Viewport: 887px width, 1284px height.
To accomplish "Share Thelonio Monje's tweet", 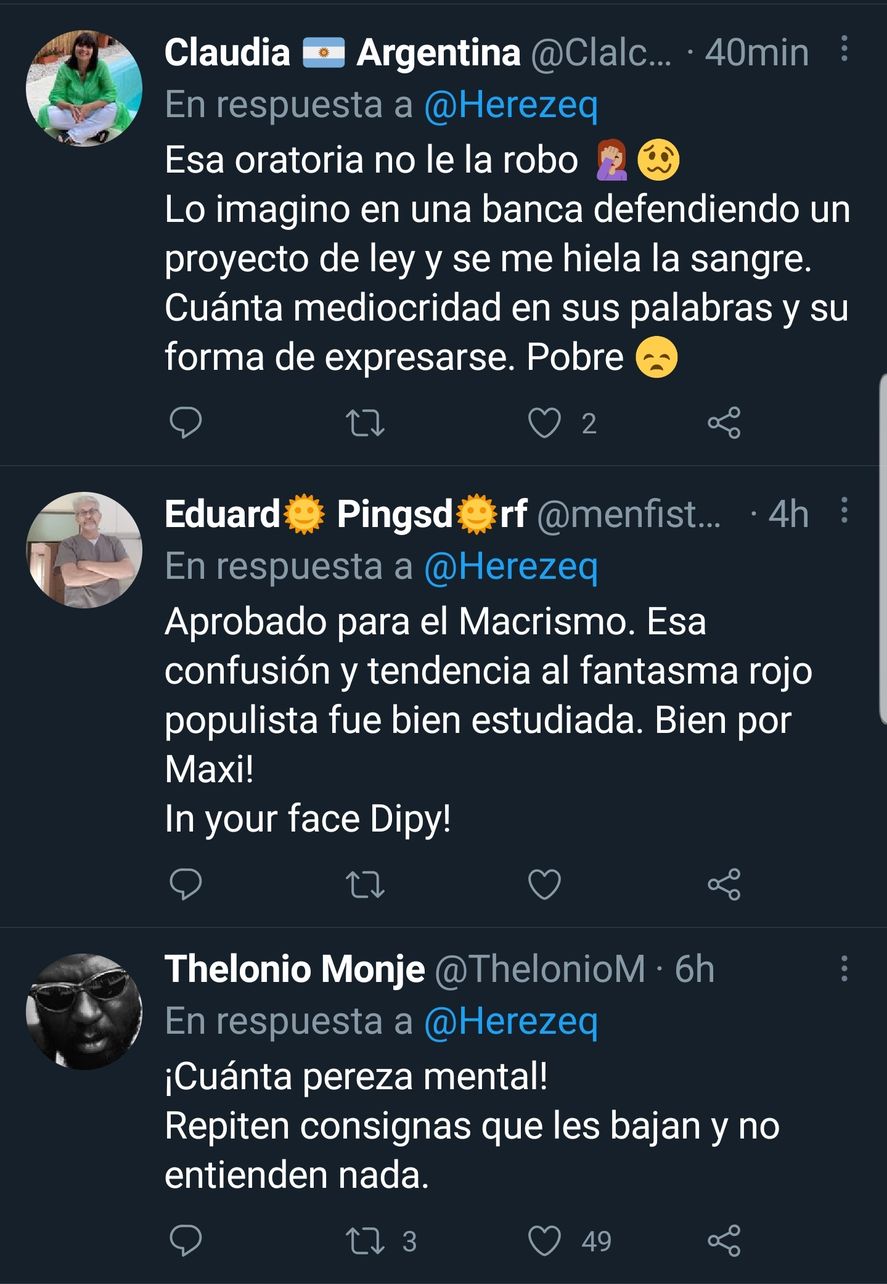I will click(x=723, y=1241).
